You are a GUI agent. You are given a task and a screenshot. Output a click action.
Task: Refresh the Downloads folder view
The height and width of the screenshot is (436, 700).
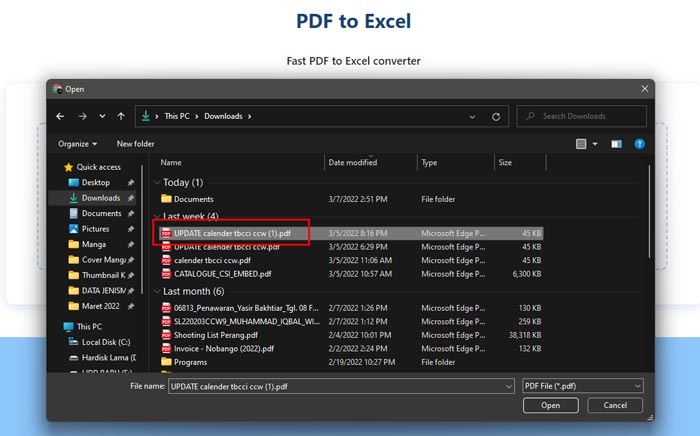coord(496,116)
